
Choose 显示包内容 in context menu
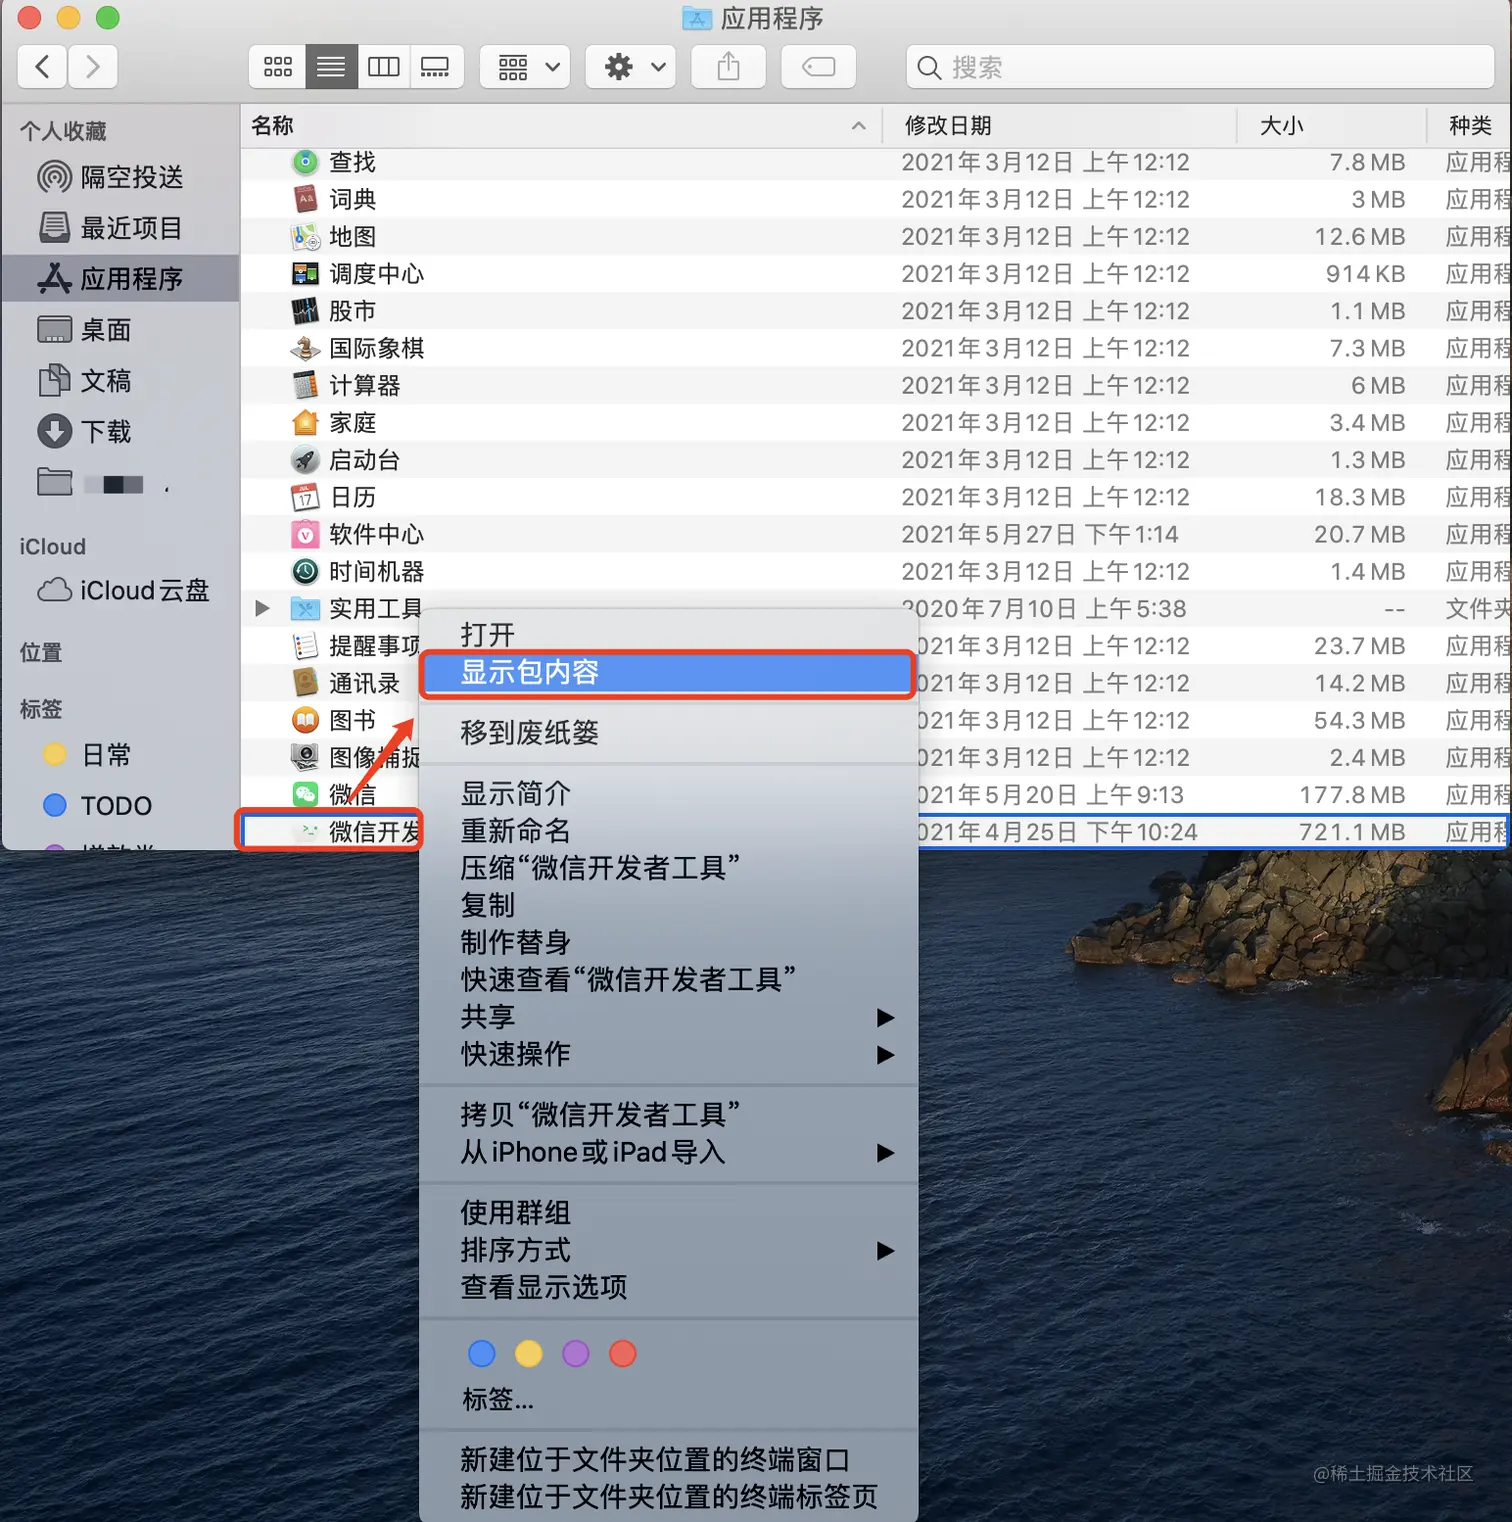pos(668,672)
